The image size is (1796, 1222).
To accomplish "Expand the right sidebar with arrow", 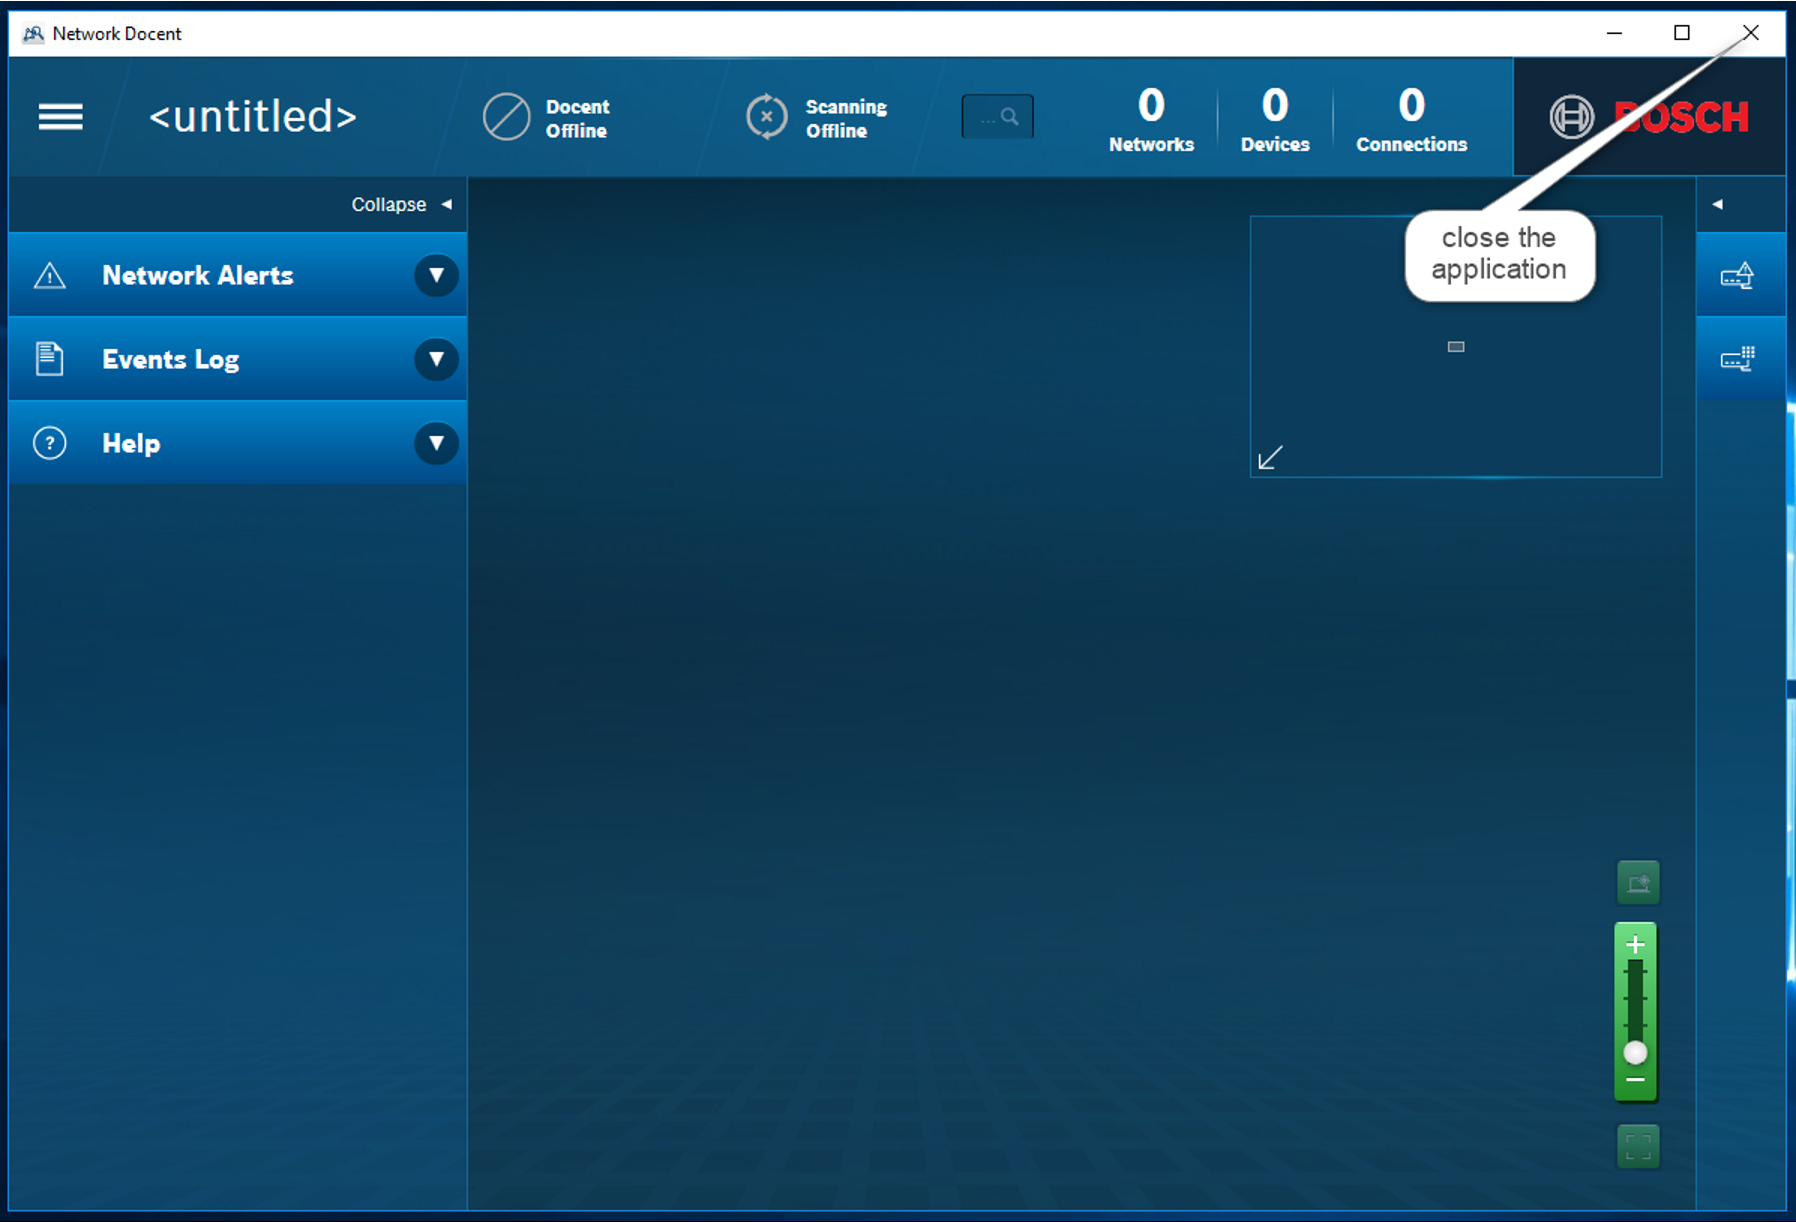I will 1717,204.
